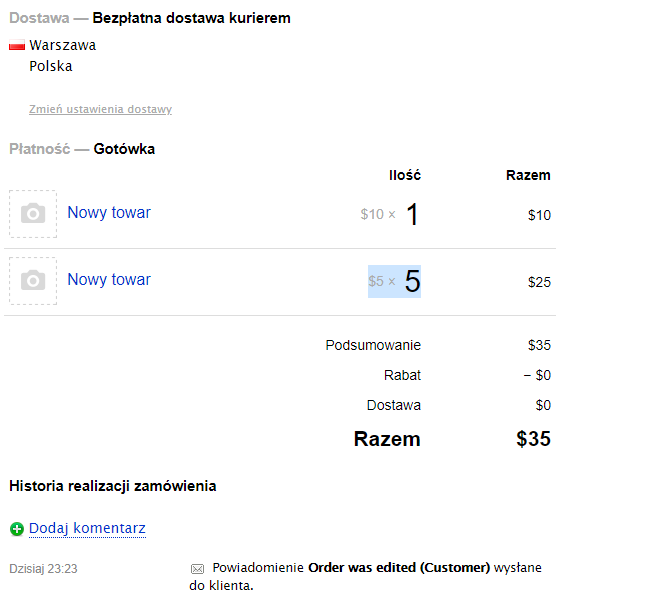Click the bold Razem grand total $35
The width and height of the screenshot is (645, 604).
click(533, 439)
